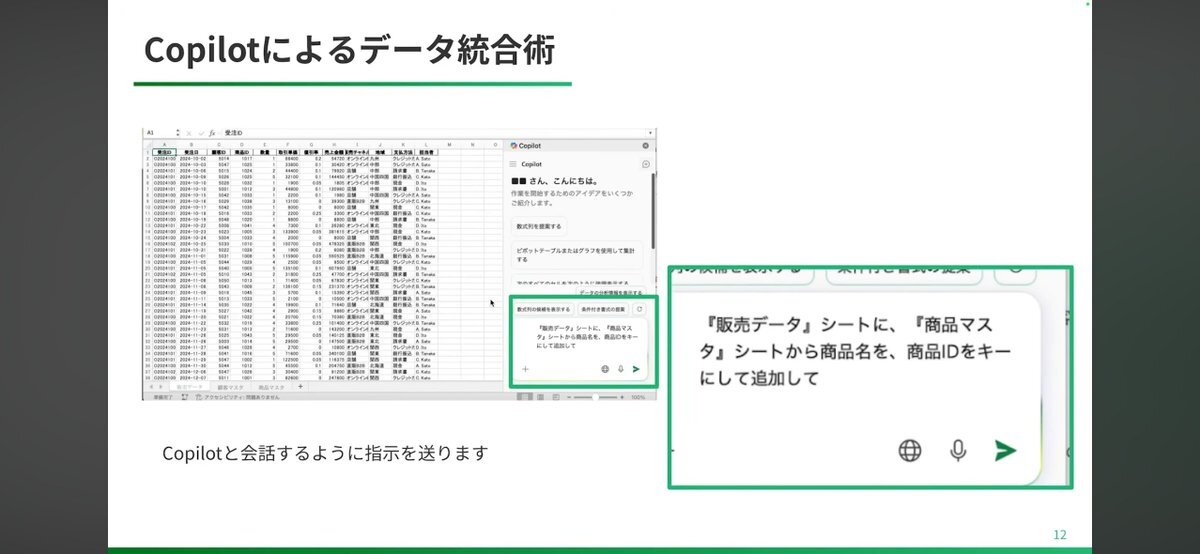Viewport: 1200px width, 554px height.
Task: Open Insert Function with the fx icon
Action: click(x=212, y=133)
